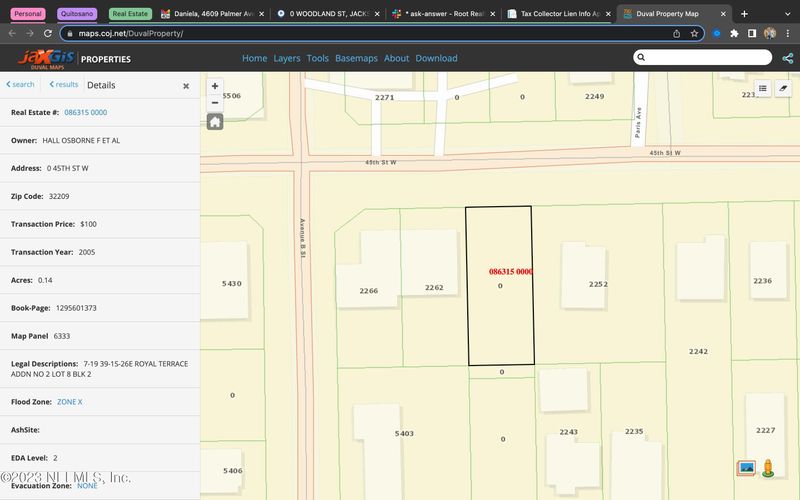Image resolution: width=800 pixels, height=500 pixels.
Task: Expand the tab search chevron
Action: click(x=788, y=14)
